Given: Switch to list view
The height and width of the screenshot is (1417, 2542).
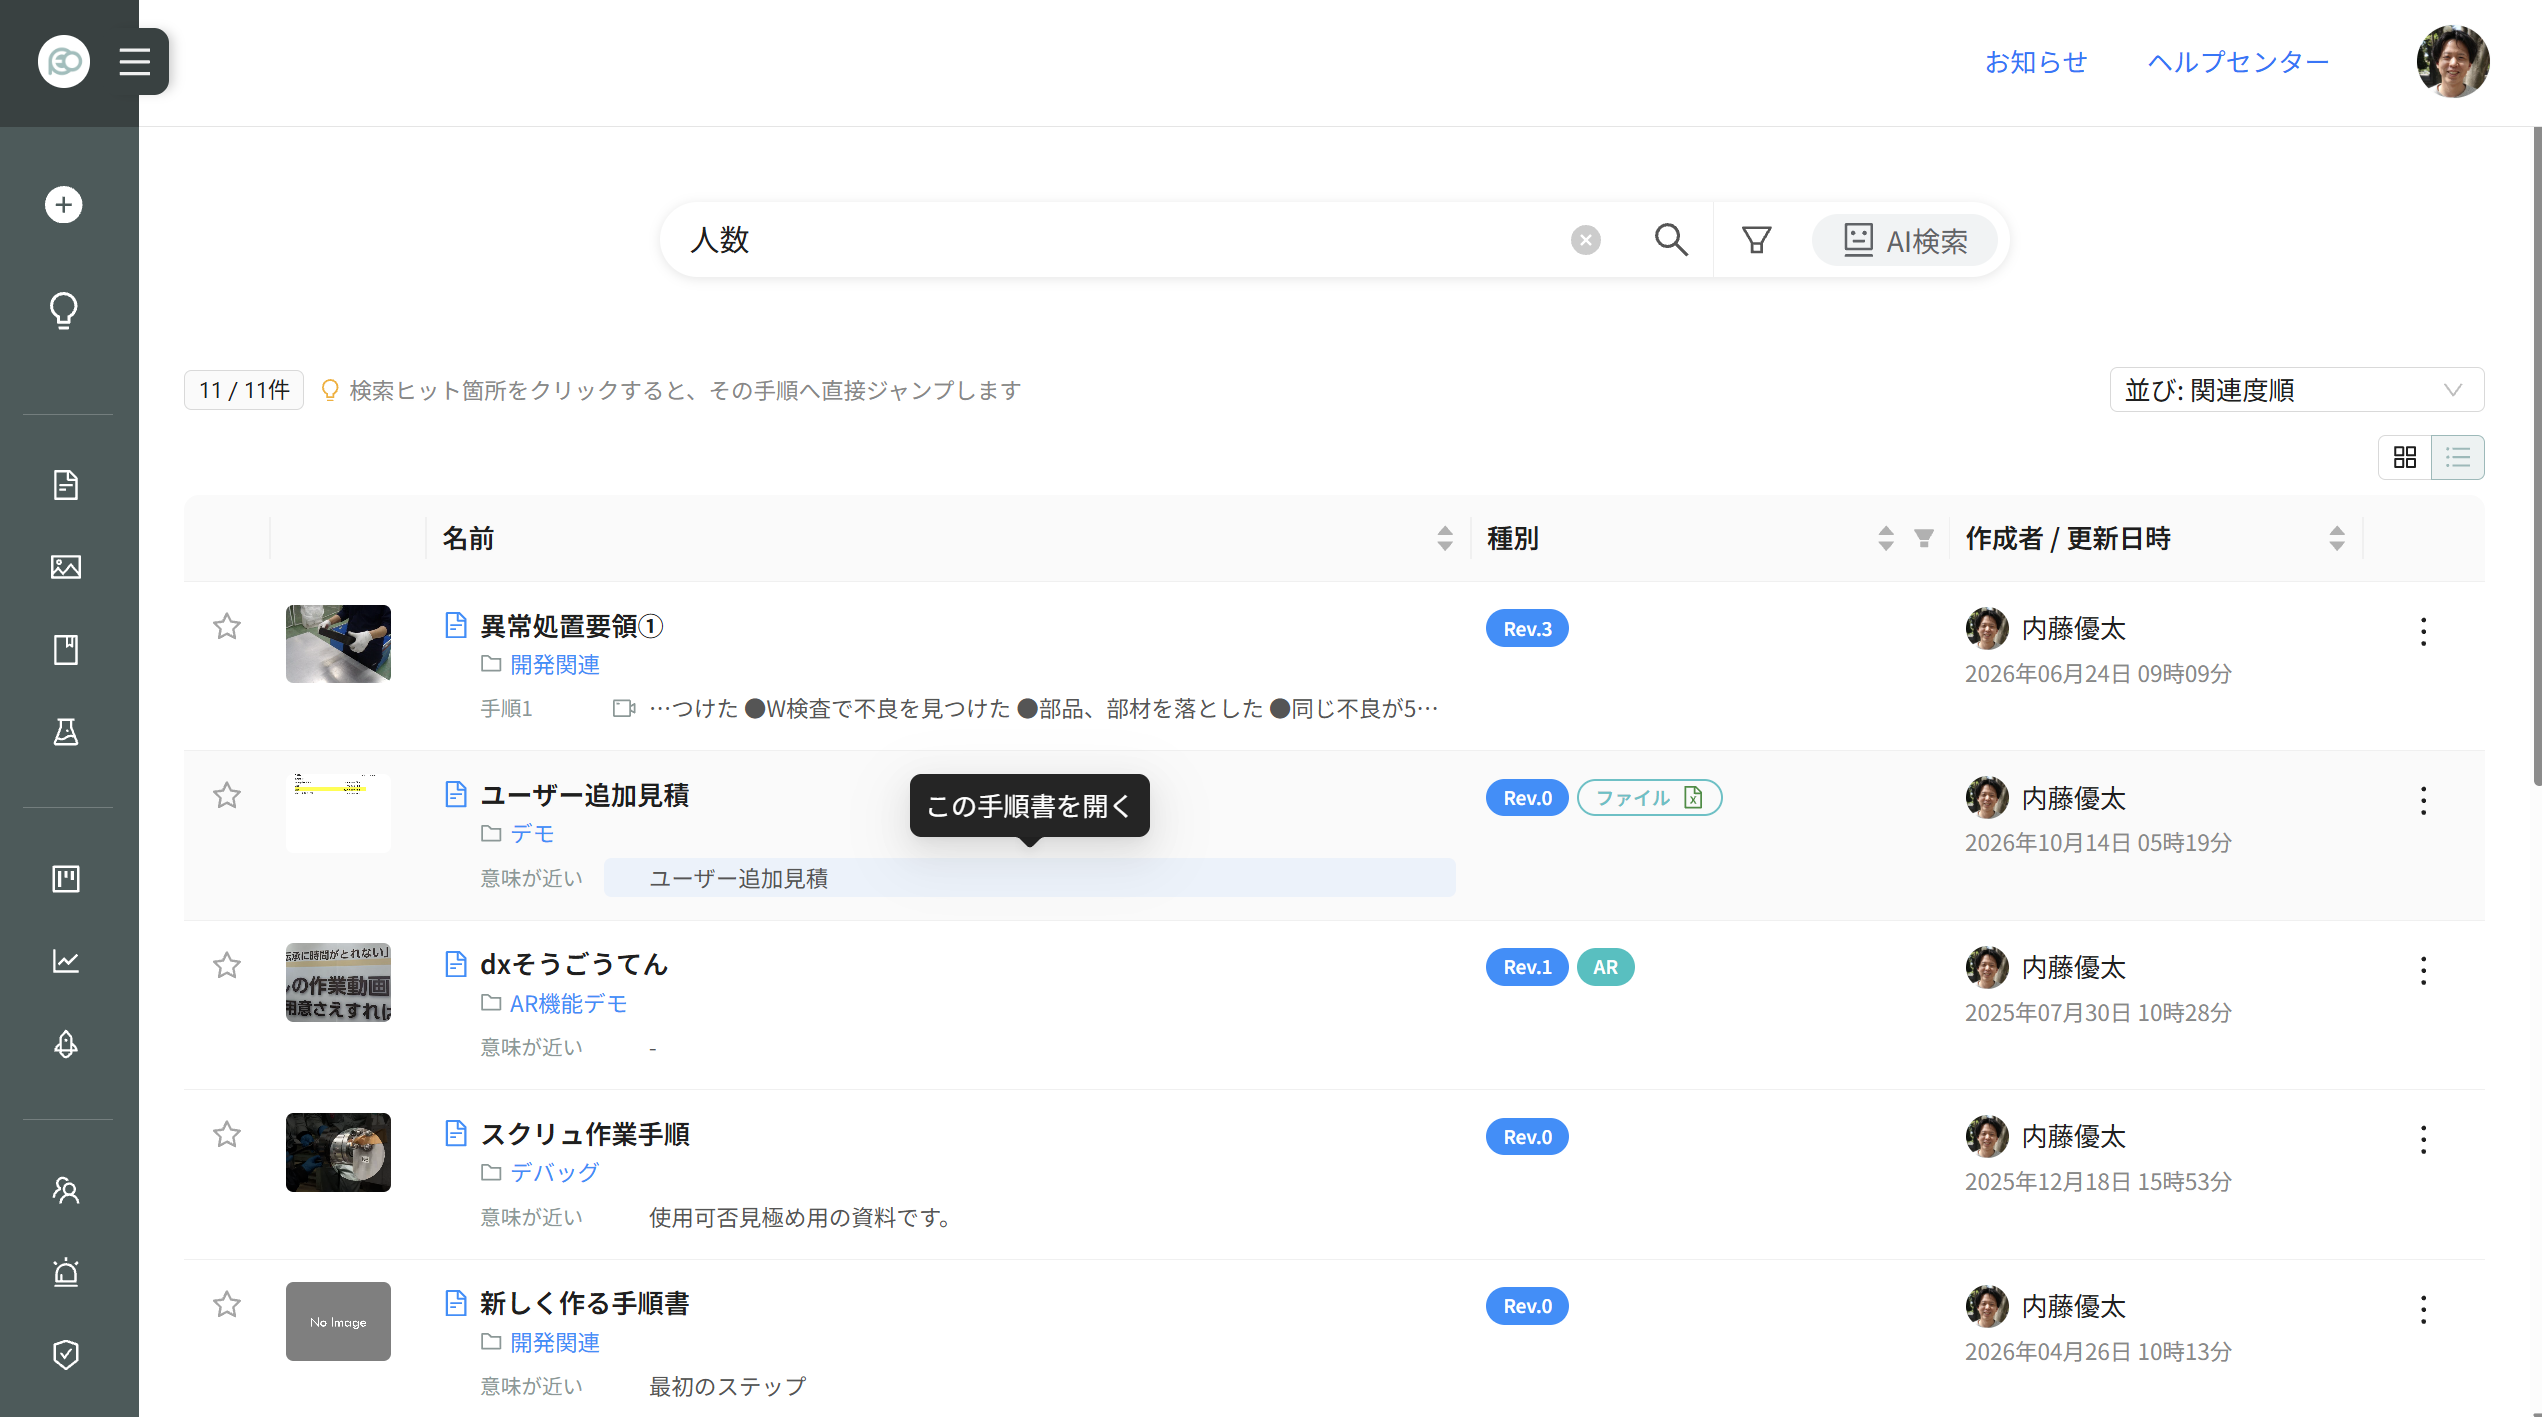Looking at the screenshot, I should (2458, 457).
